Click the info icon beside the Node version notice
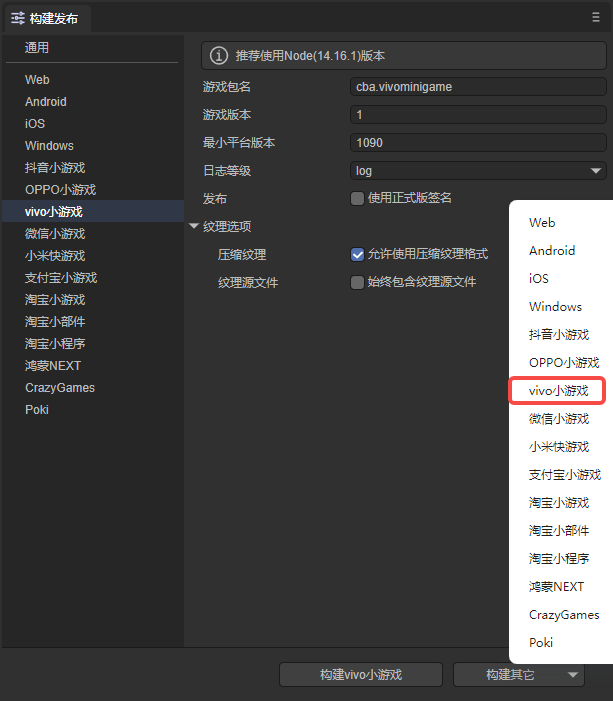 pyautogui.click(x=218, y=56)
